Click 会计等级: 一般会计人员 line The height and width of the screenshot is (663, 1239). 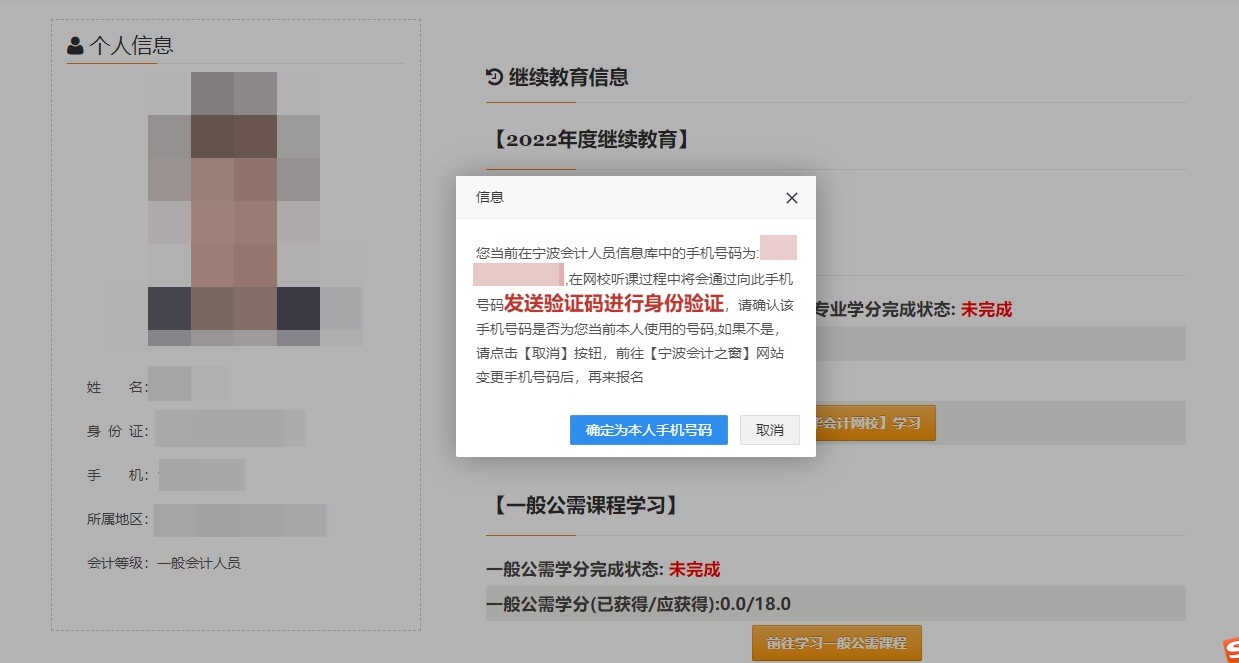tap(164, 563)
